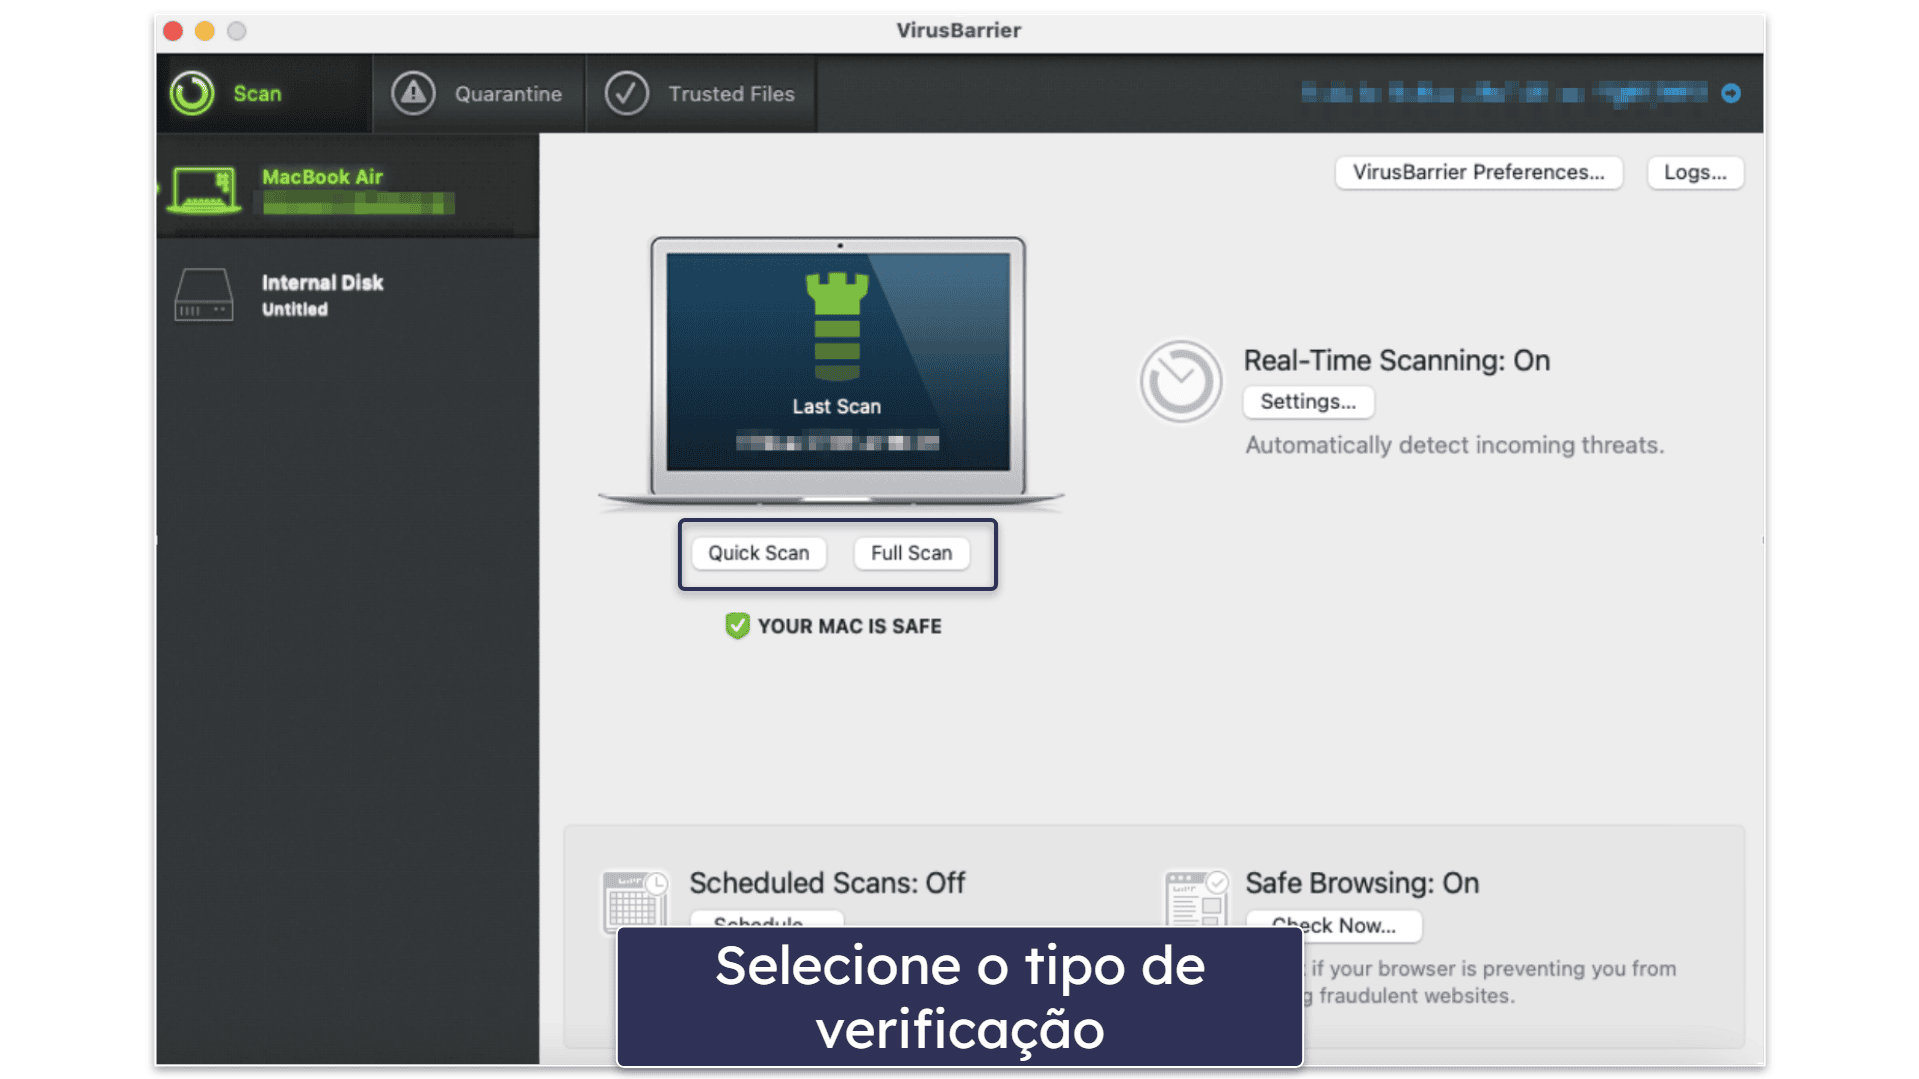Open the Logs window
This screenshot has width=1919, height=1079.
coord(1695,172)
